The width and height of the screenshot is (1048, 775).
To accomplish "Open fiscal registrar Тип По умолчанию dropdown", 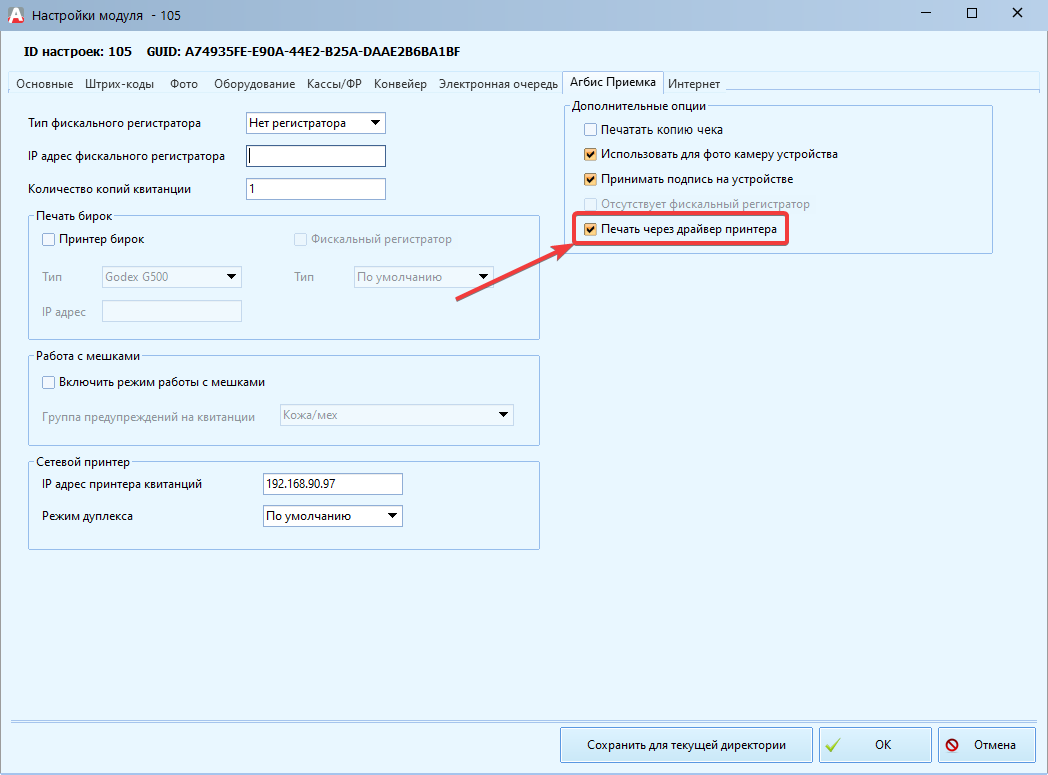I will coord(424,277).
